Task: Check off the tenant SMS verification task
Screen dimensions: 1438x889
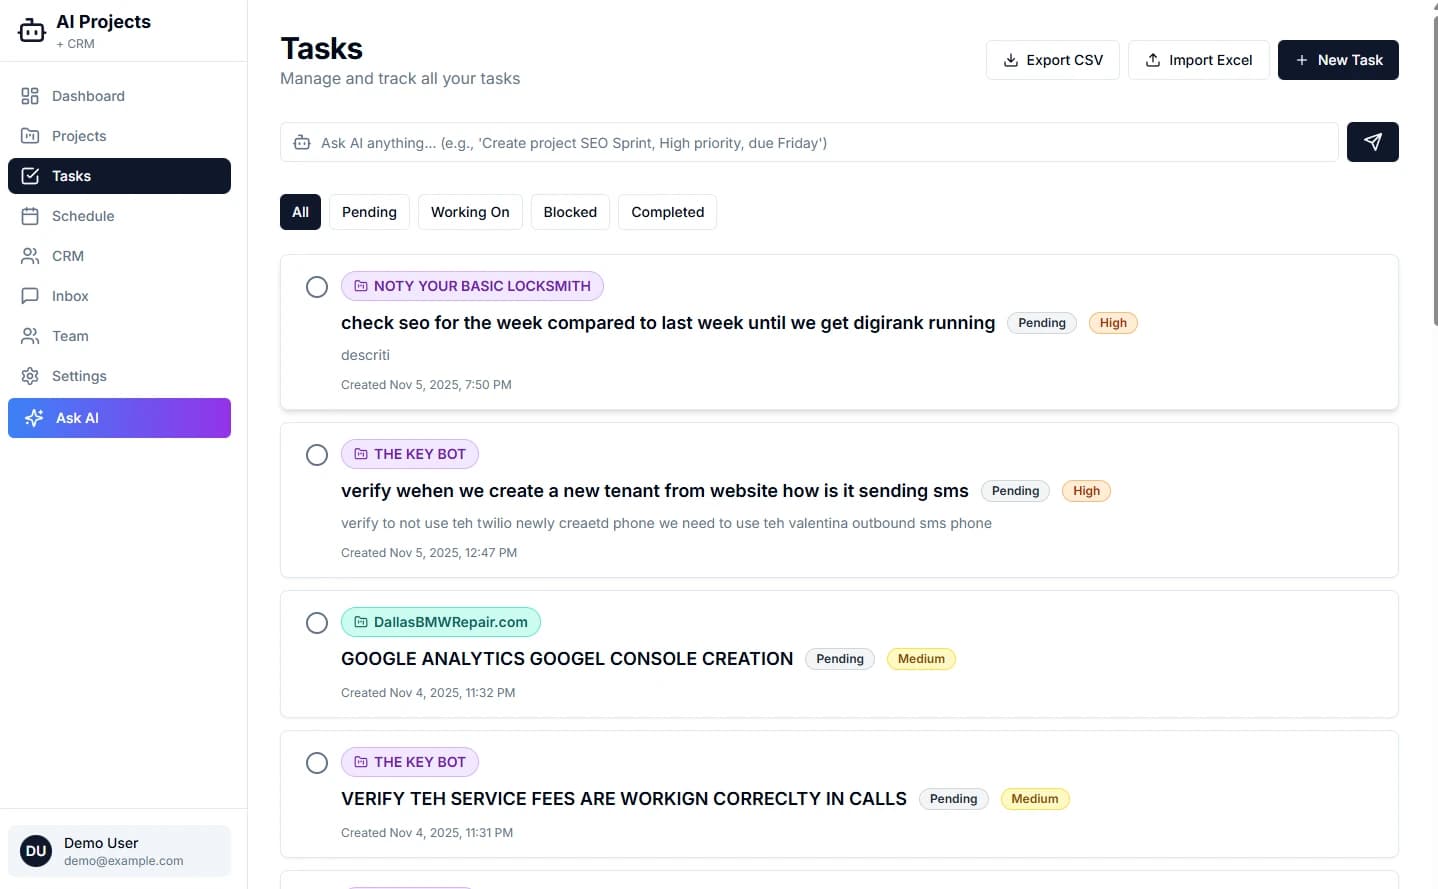Action: click(317, 455)
